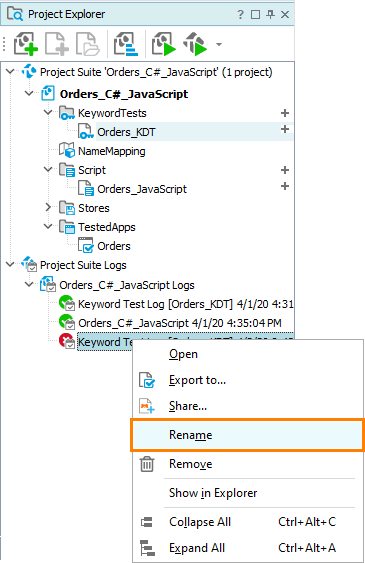Select the Orders_KDT keyword test
The image size is (365, 563).
pos(126,132)
